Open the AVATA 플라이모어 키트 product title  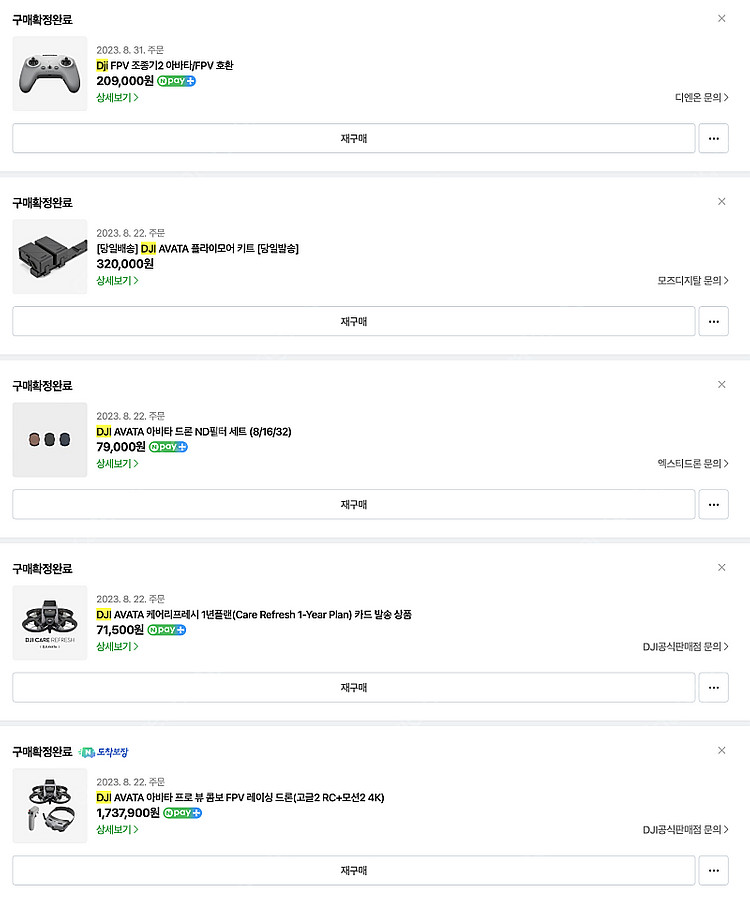(197, 248)
